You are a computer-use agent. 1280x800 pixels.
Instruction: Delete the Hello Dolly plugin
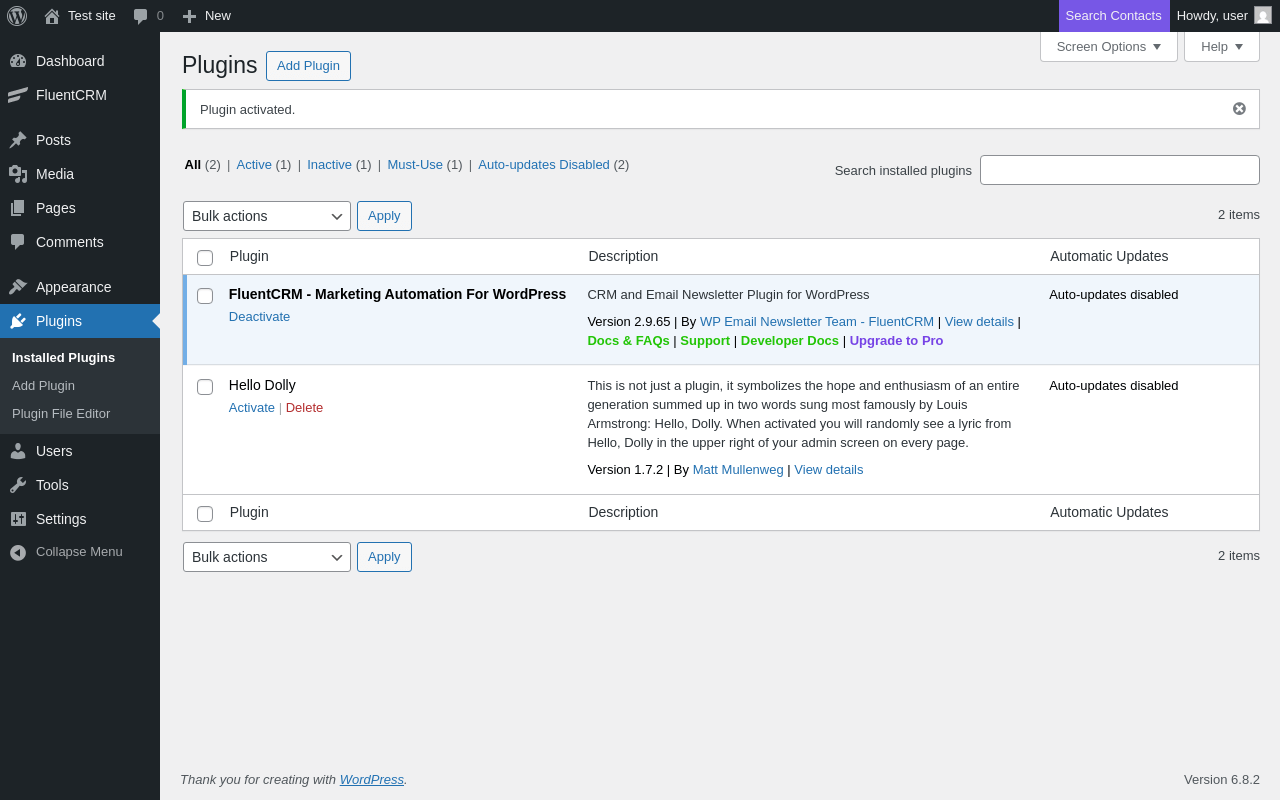(x=304, y=408)
